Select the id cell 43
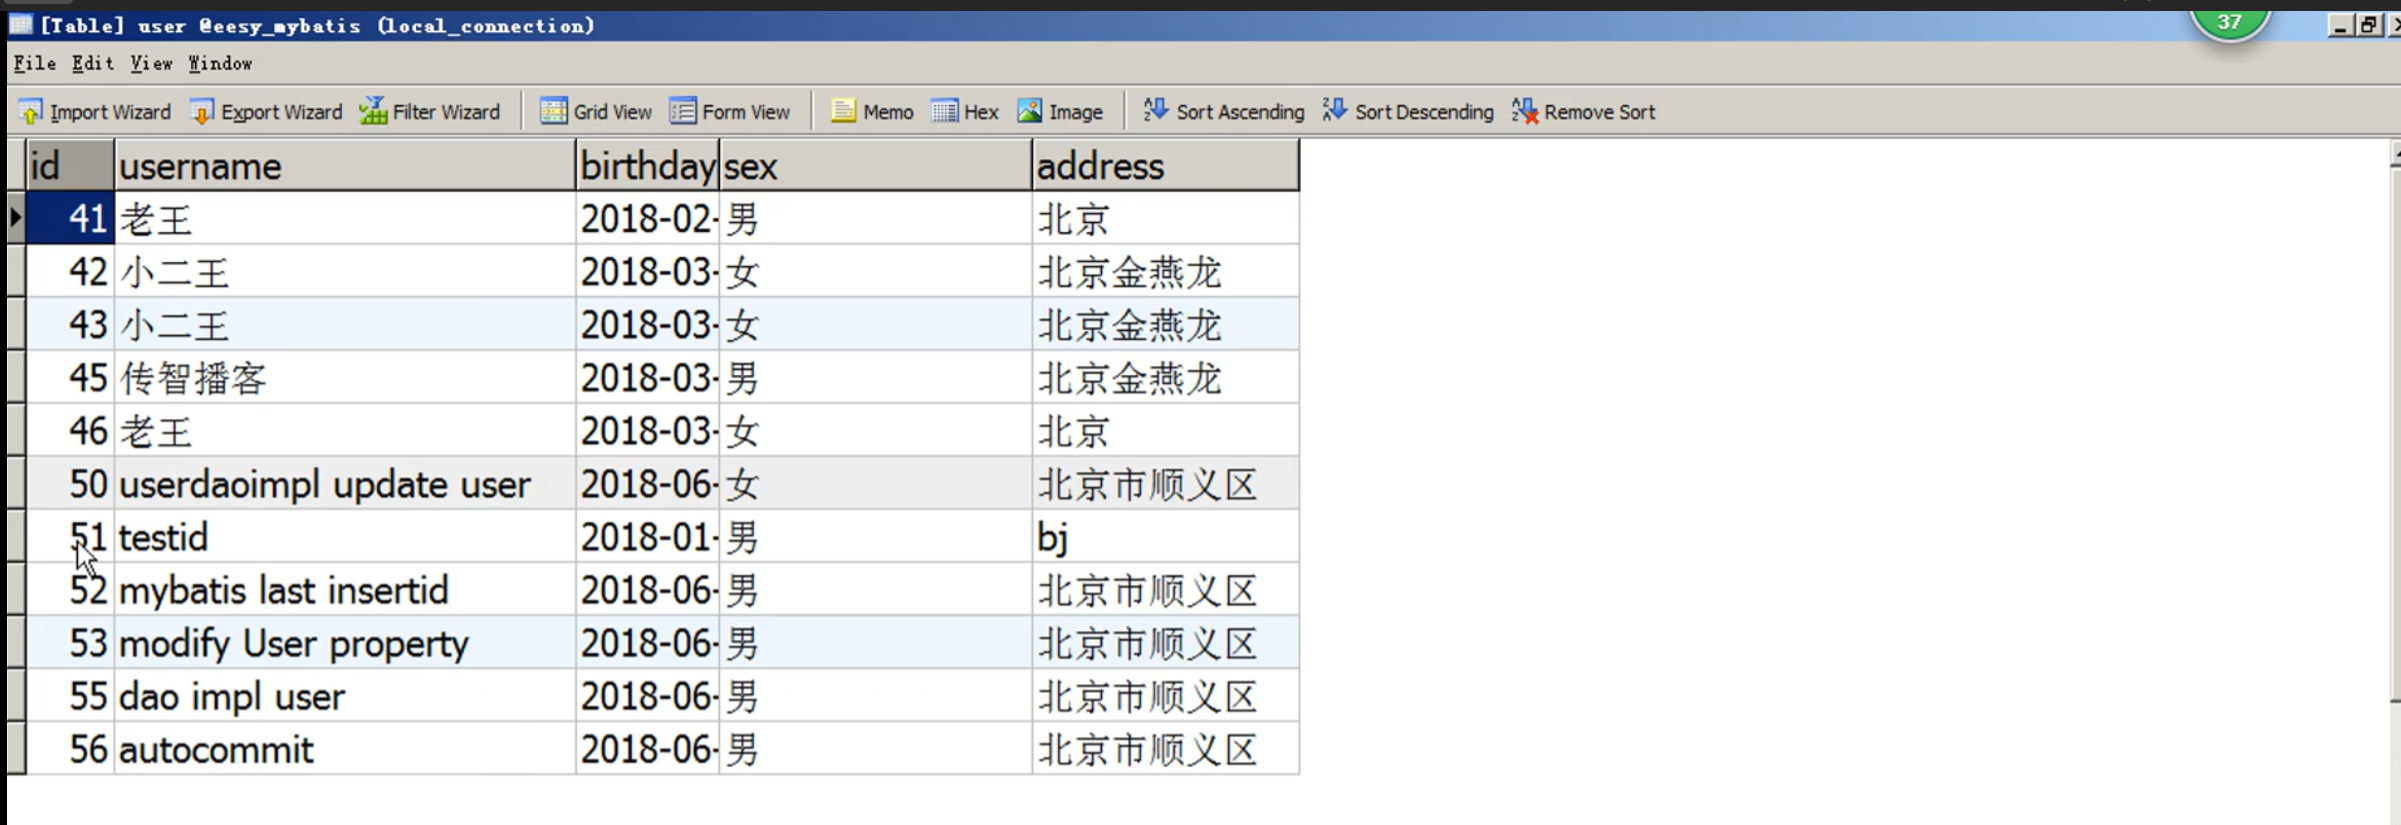Viewport: 2401px width, 825px height. (70, 325)
